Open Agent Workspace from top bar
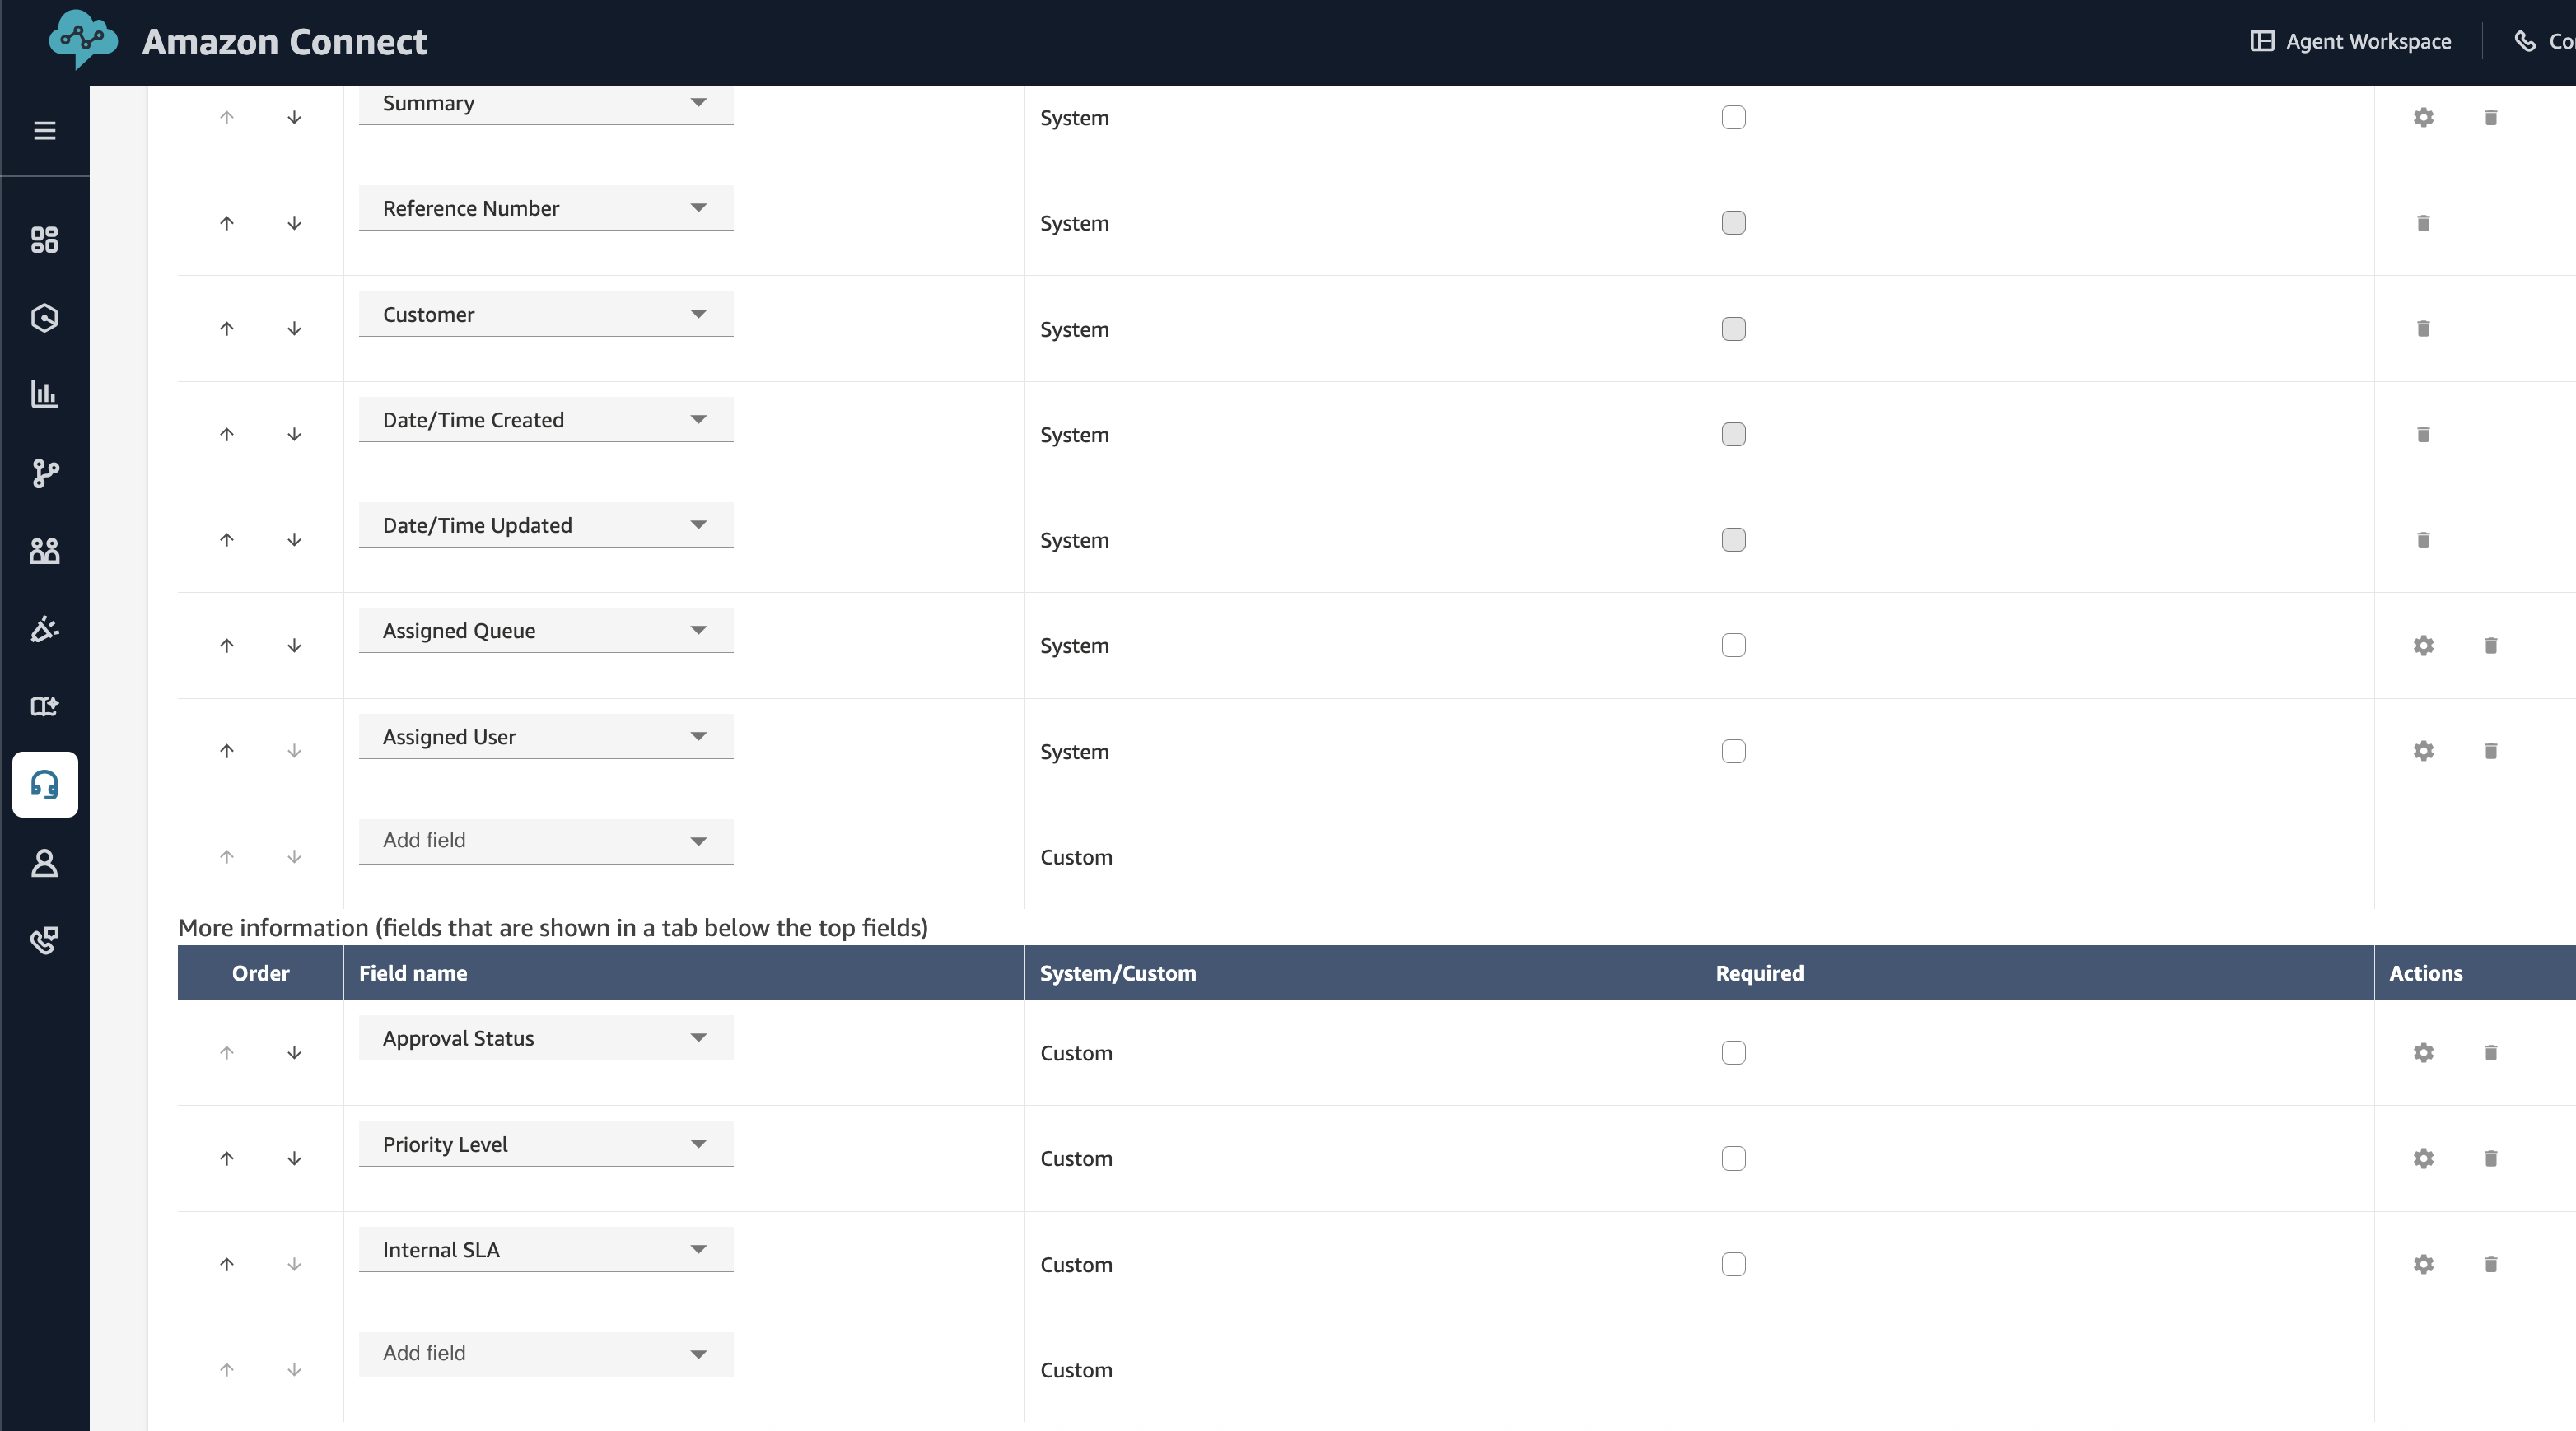Viewport: 2576px width, 1431px height. pos(2350,41)
